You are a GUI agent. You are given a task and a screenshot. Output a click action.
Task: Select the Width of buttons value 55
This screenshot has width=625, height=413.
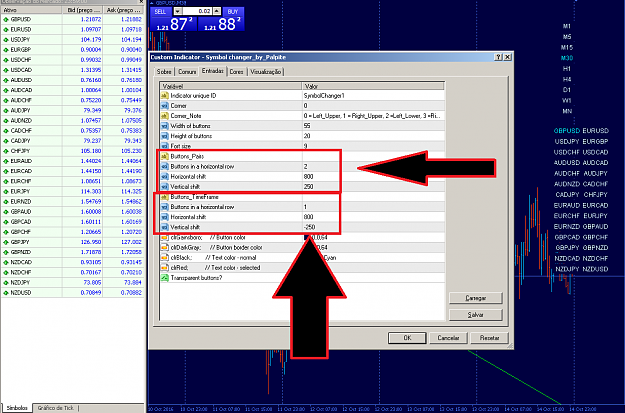click(373, 126)
